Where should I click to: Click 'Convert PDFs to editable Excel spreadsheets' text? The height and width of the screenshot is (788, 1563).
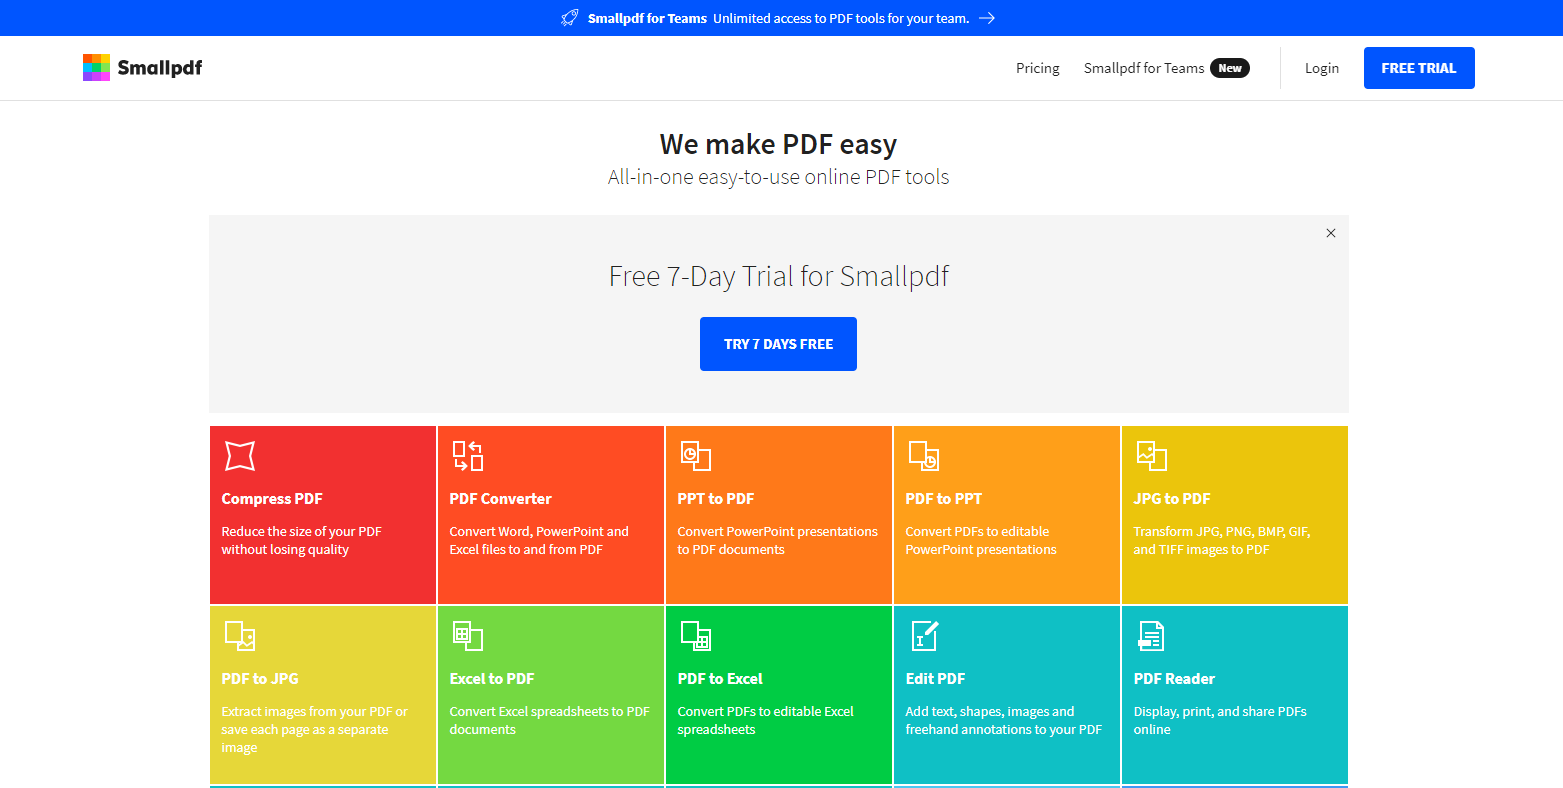point(765,721)
